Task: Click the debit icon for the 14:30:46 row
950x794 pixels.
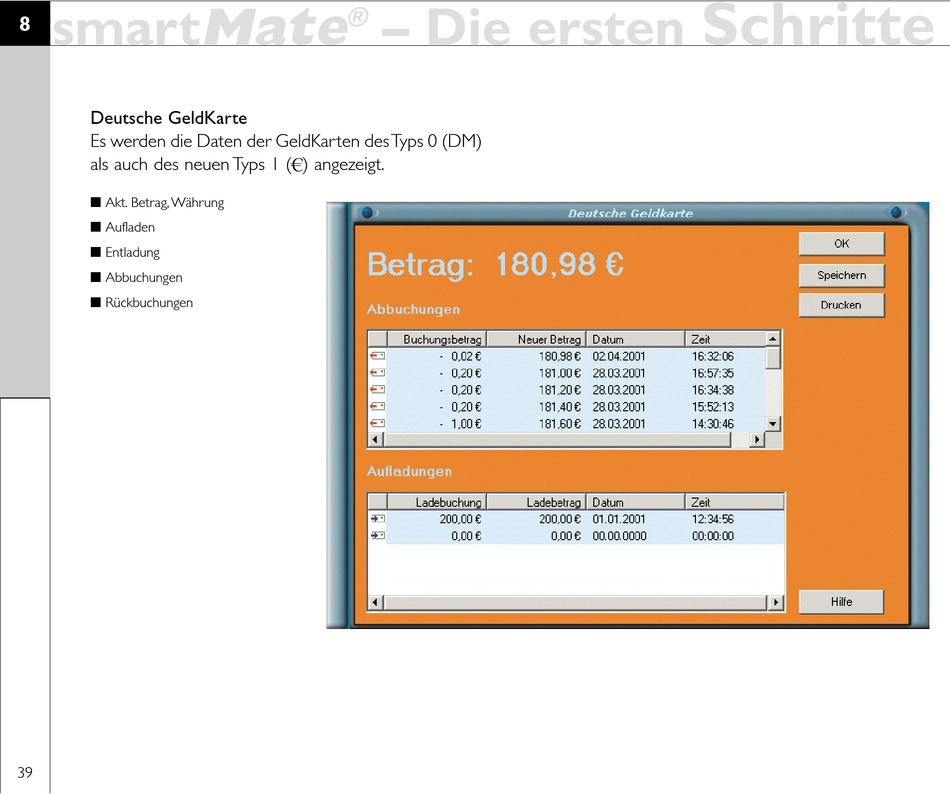Action: click(377, 424)
